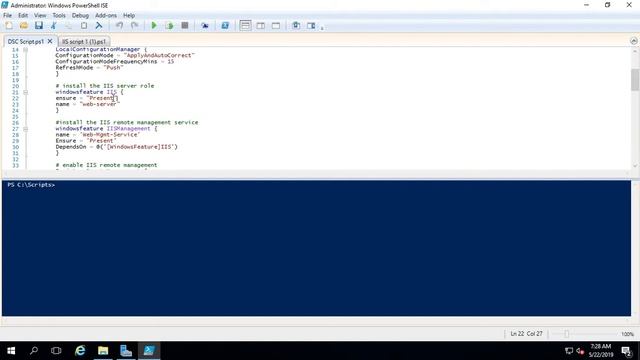Viewport: 640px width, 360px height.
Task: Click the comment '# install the IIS server role'
Action: [x=105, y=86]
